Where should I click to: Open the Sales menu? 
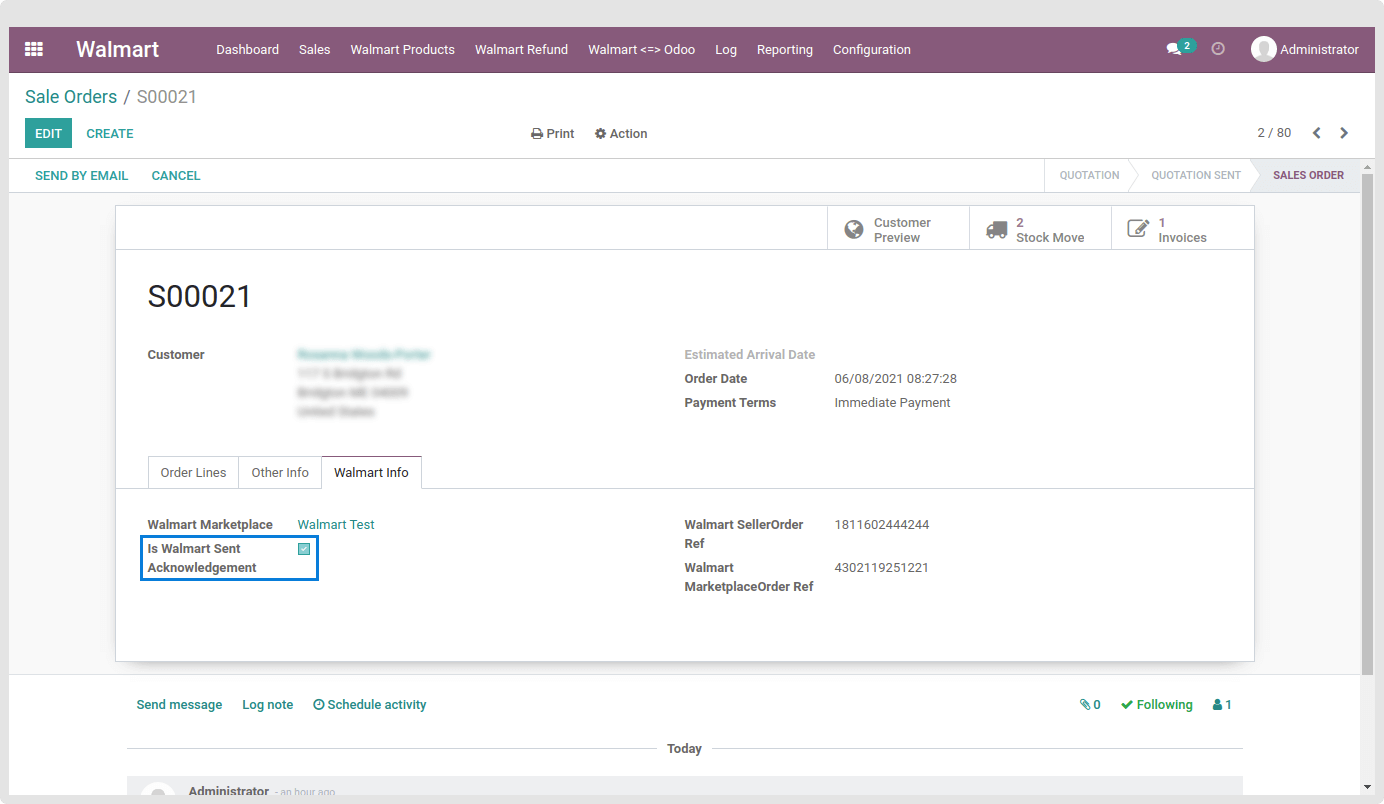(x=314, y=49)
